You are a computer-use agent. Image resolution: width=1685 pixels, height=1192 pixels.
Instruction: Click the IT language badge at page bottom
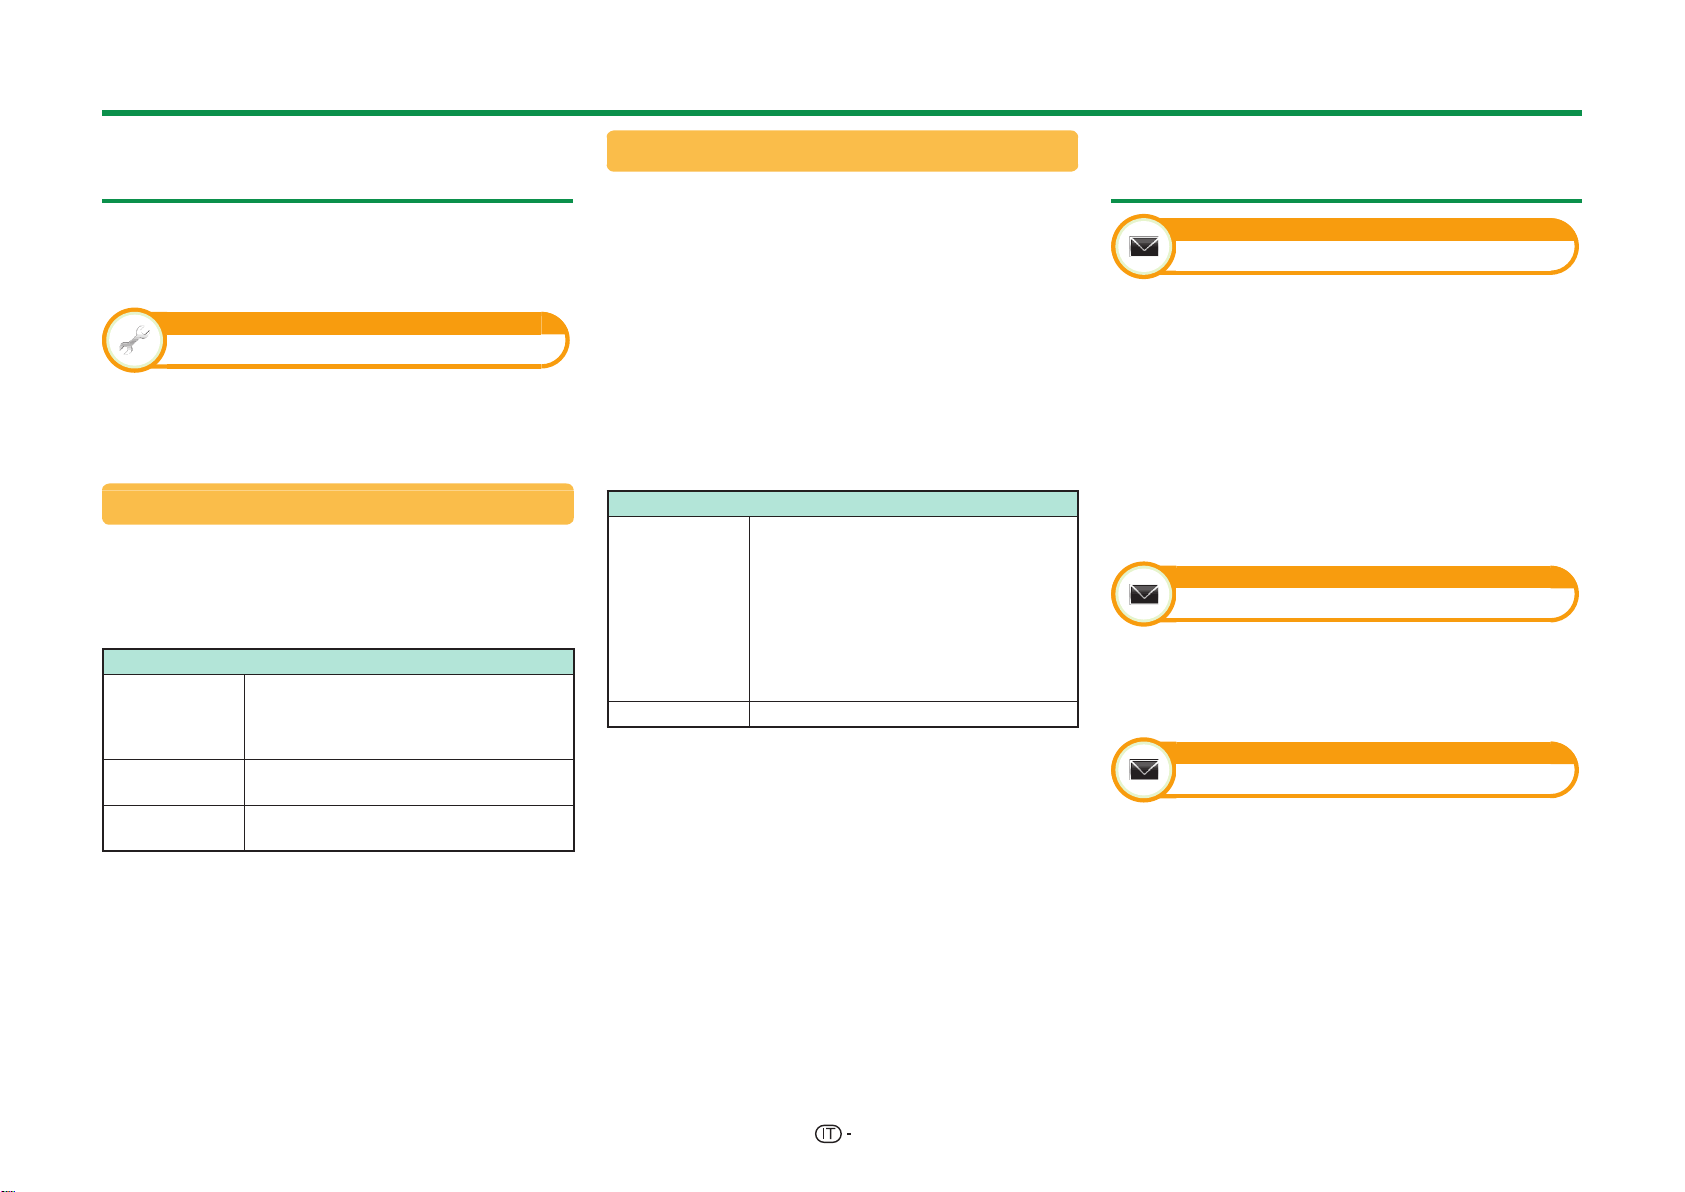(x=827, y=1134)
